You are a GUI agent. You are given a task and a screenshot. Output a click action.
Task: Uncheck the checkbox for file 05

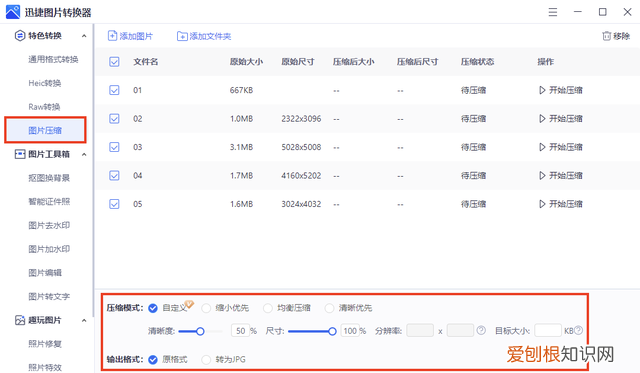pyautogui.click(x=114, y=204)
